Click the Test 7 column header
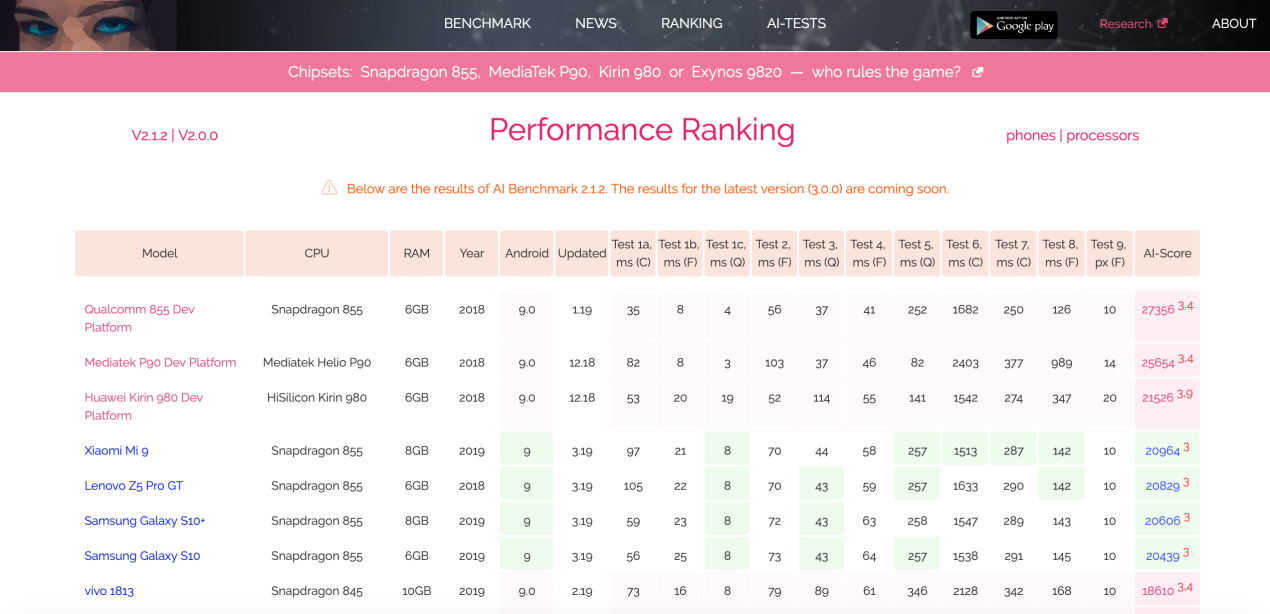The height and width of the screenshot is (614, 1270). click(x=1013, y=253)
